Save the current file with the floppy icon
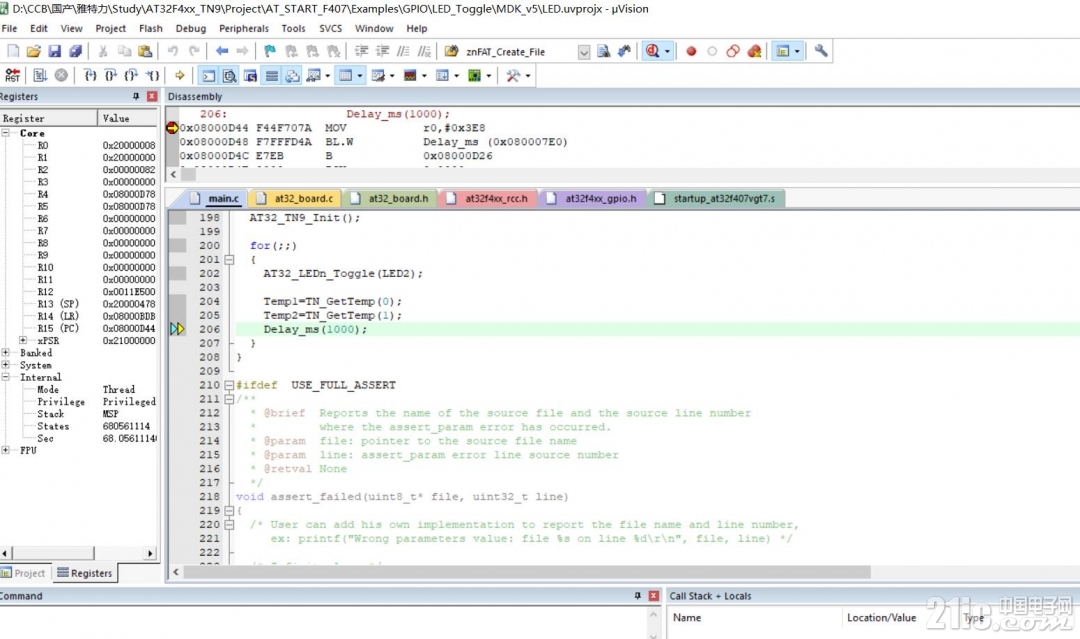The width and height of the screenshot is (1080, 639). [x=54, y=51]
